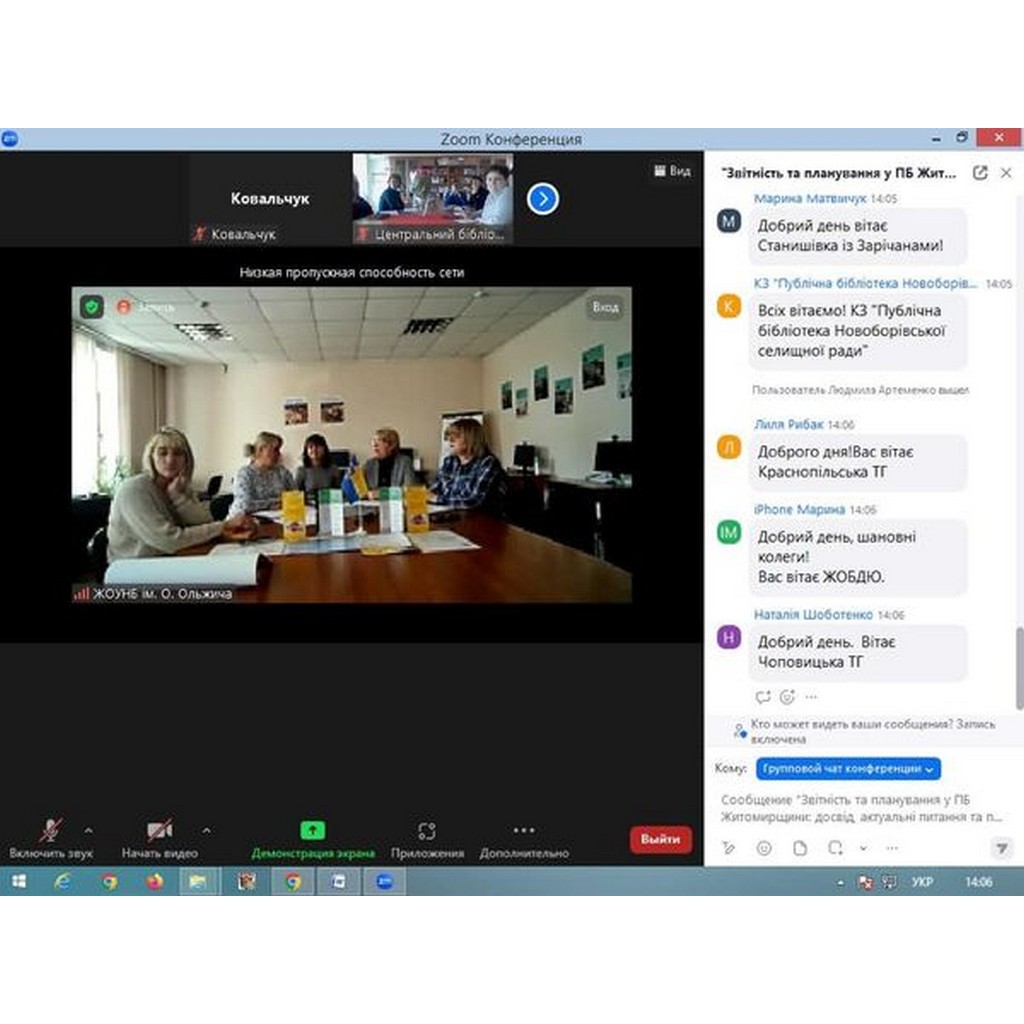Click the screenshot capture icon in chat

[x=835, y=848]
